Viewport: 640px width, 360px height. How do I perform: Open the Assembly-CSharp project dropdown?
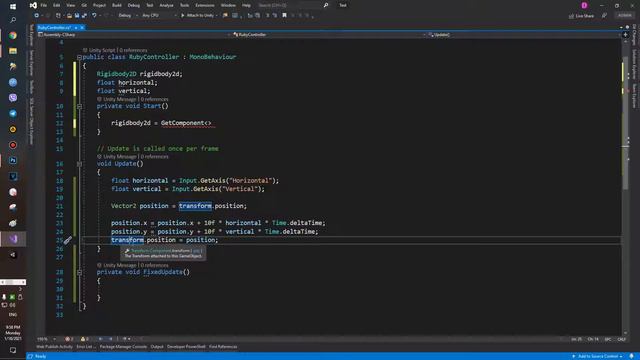tap(134, 35)
